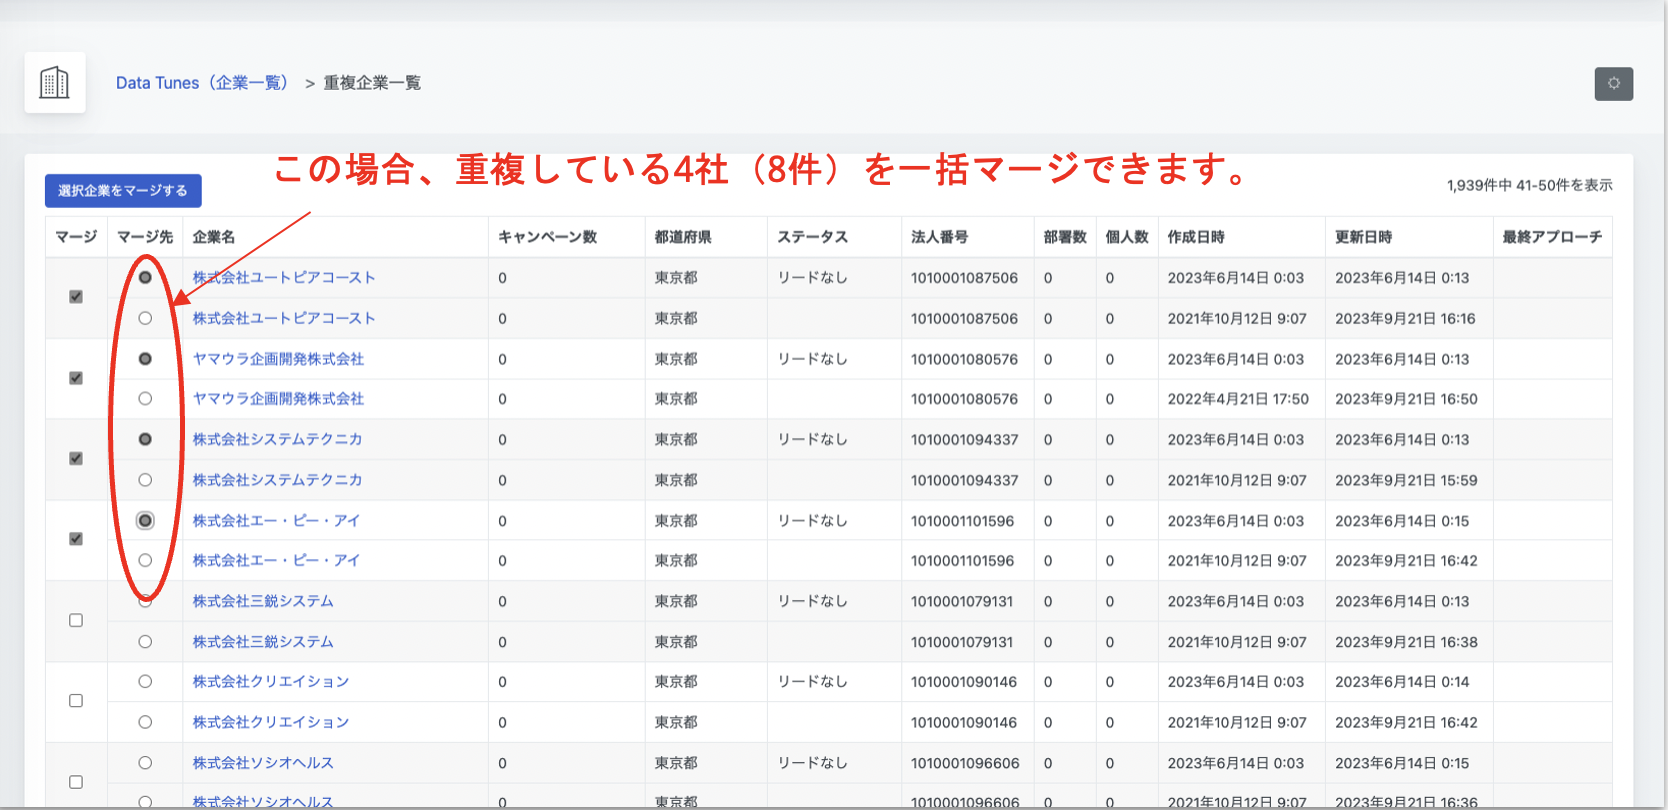1668x810 pixels.
Task: Select merge-target radio for クリエイション row with リードなし
Action: click(145, 682)
